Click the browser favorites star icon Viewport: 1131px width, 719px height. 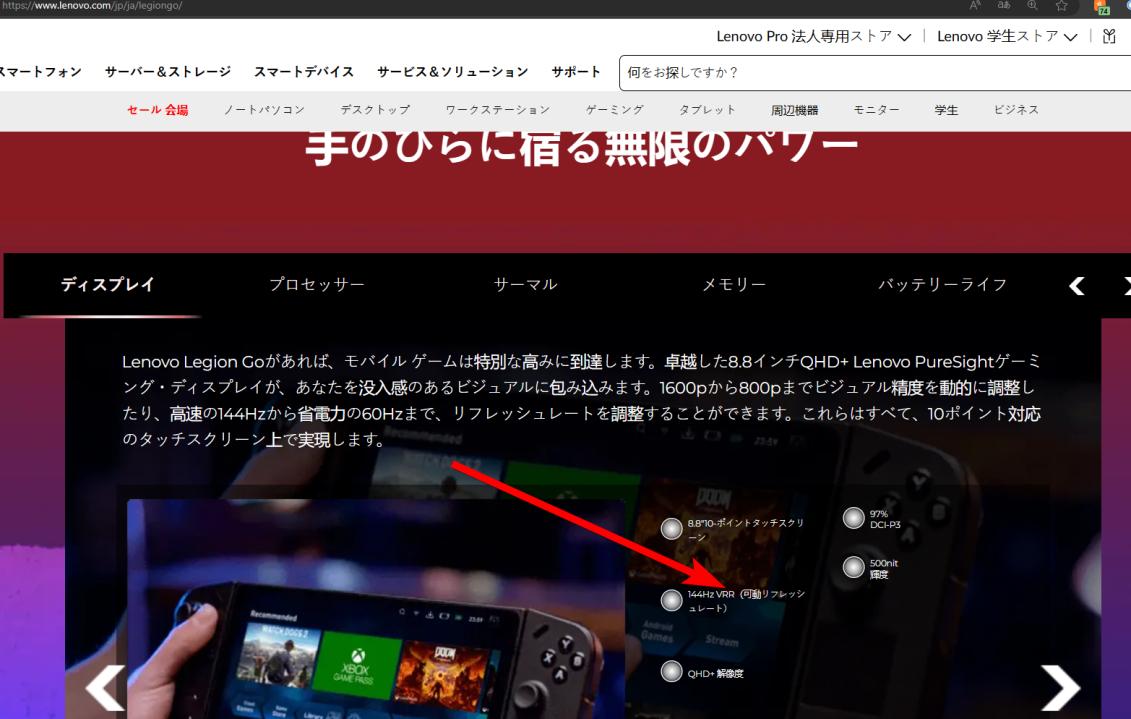point(1062,6)
